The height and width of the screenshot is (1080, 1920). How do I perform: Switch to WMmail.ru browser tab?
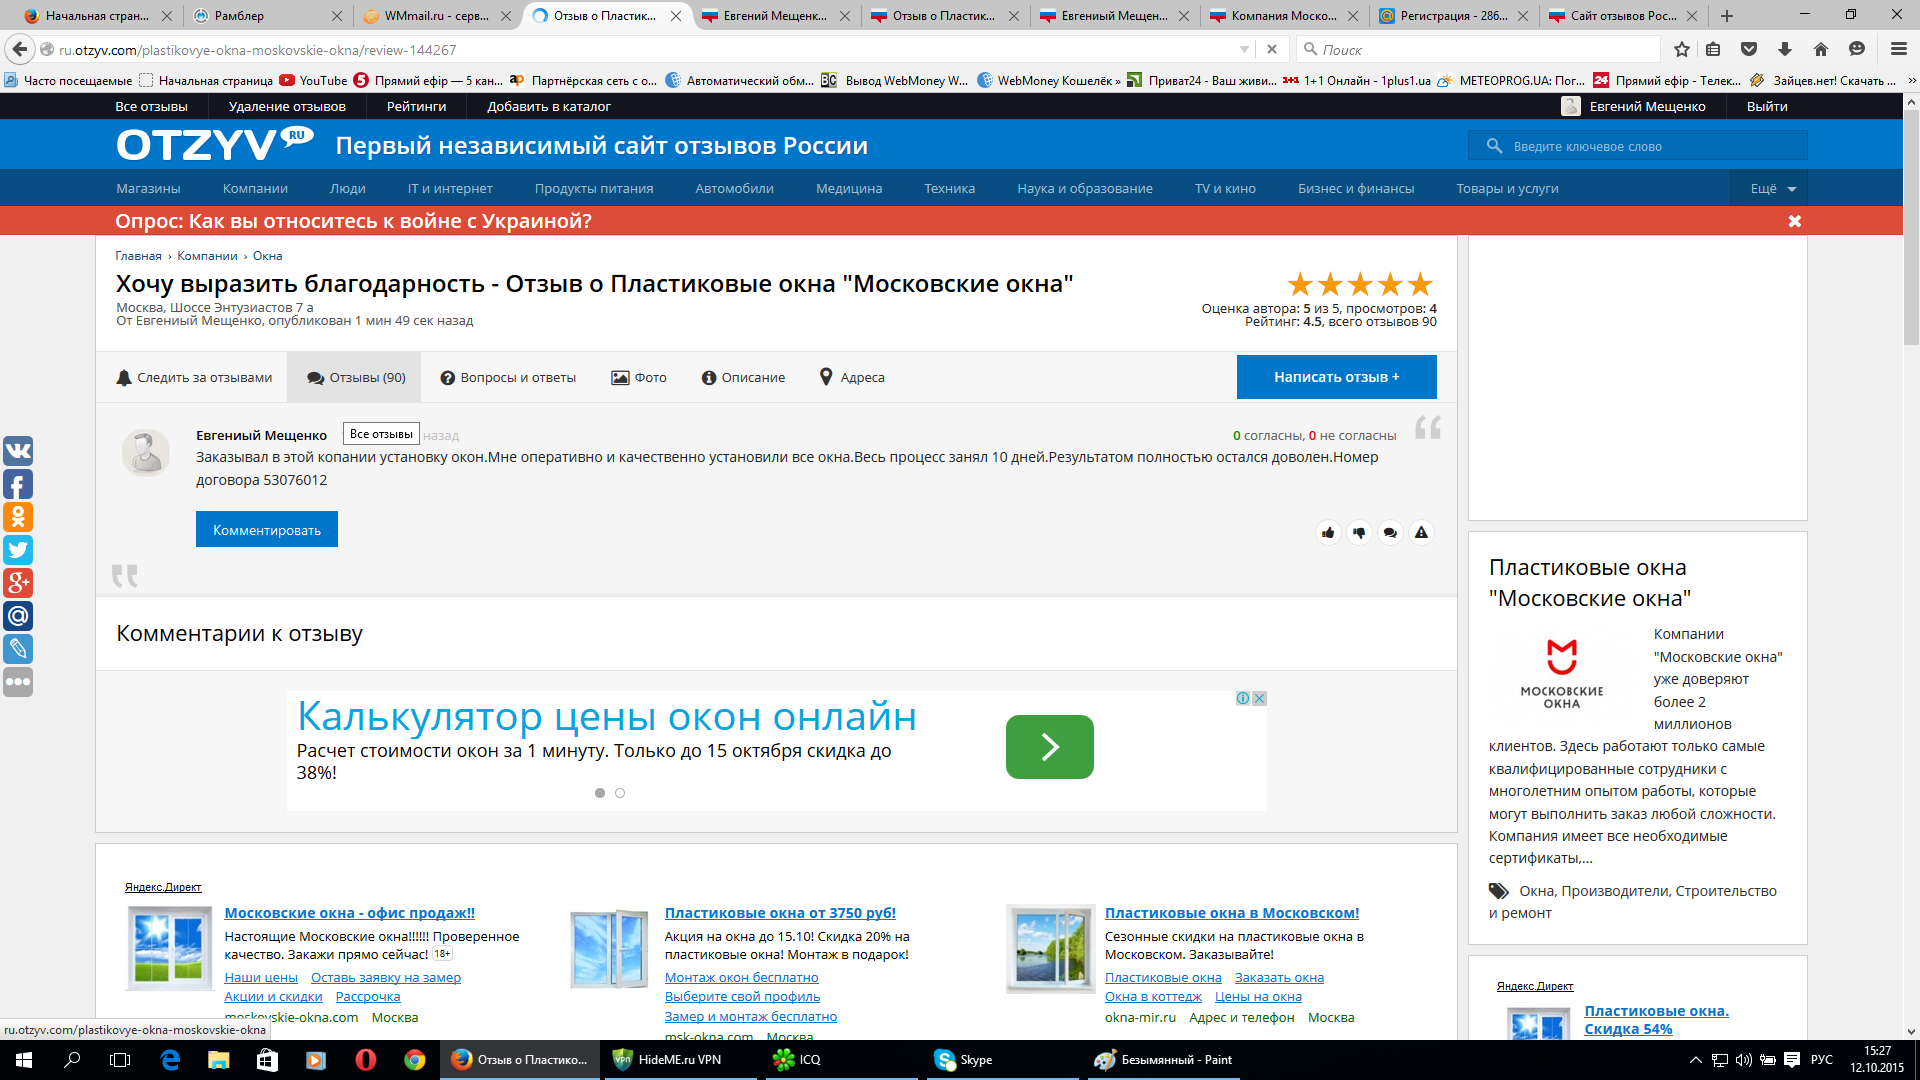point(436,16)
